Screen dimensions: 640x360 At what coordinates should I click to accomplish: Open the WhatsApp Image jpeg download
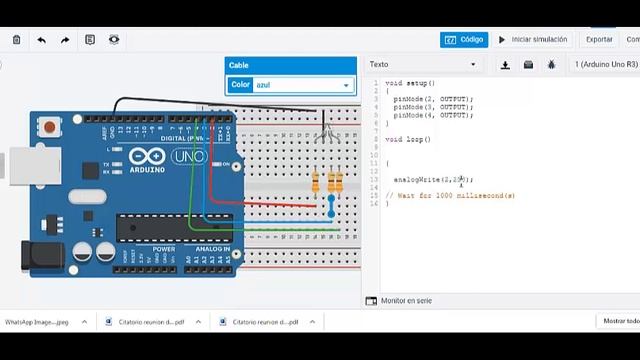click(x=37, y=322)
